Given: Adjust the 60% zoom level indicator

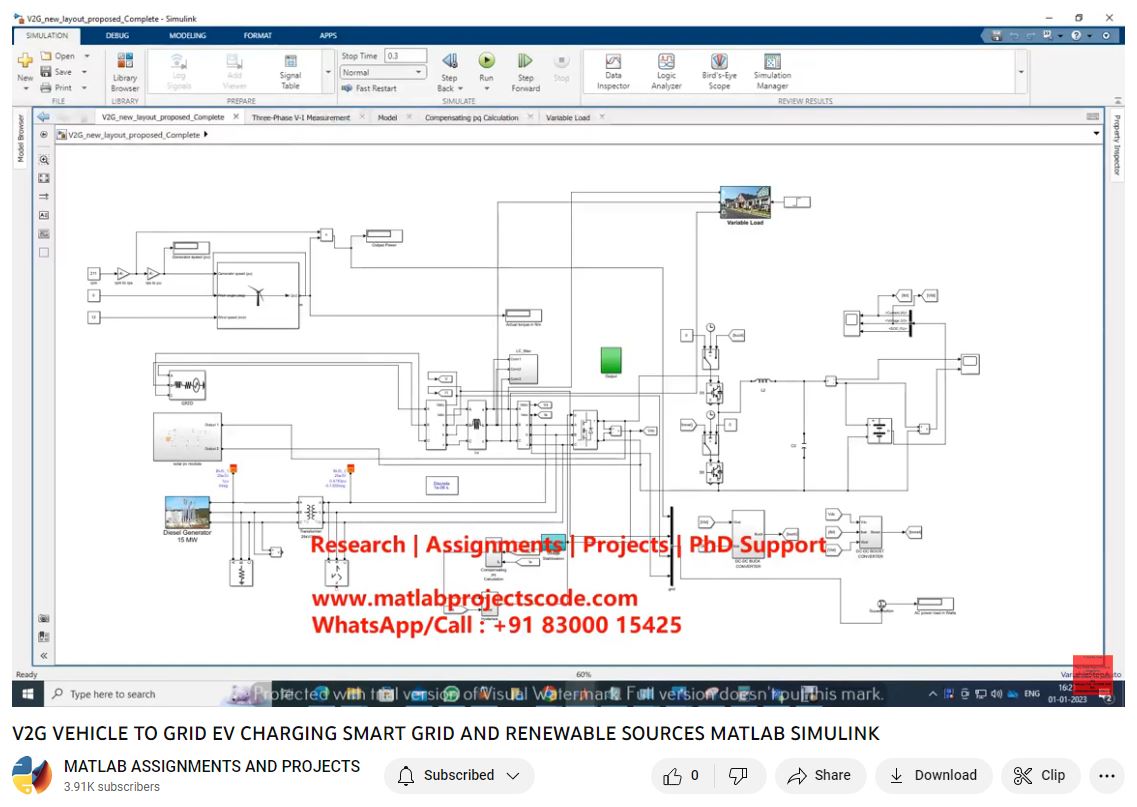Looking at the screenshot, I should [582, 674].
